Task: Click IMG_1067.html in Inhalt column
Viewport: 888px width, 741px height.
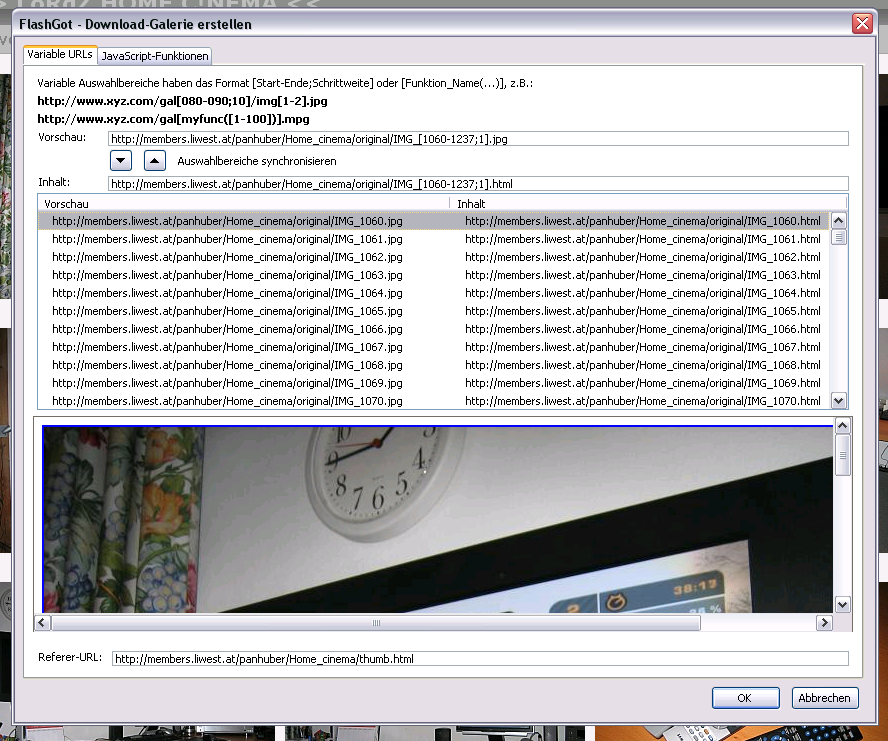Action: (643, 347)
